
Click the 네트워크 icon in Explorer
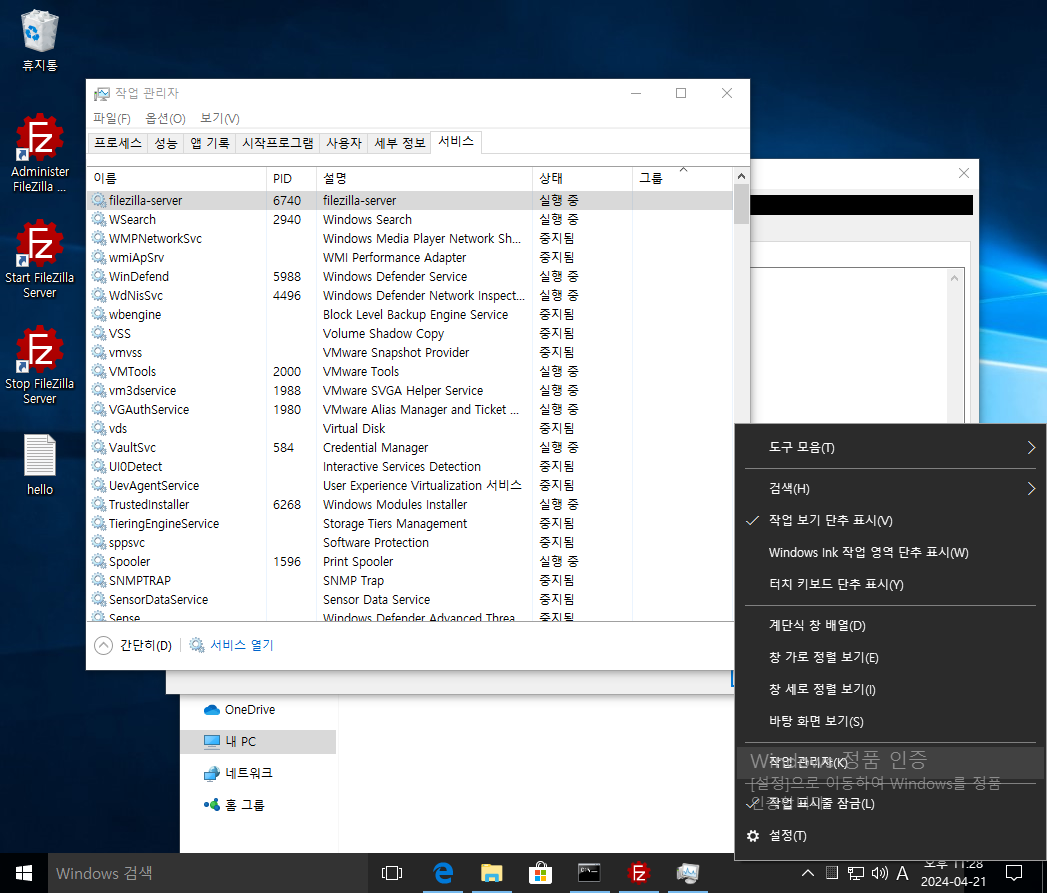(x=212, y=773)
